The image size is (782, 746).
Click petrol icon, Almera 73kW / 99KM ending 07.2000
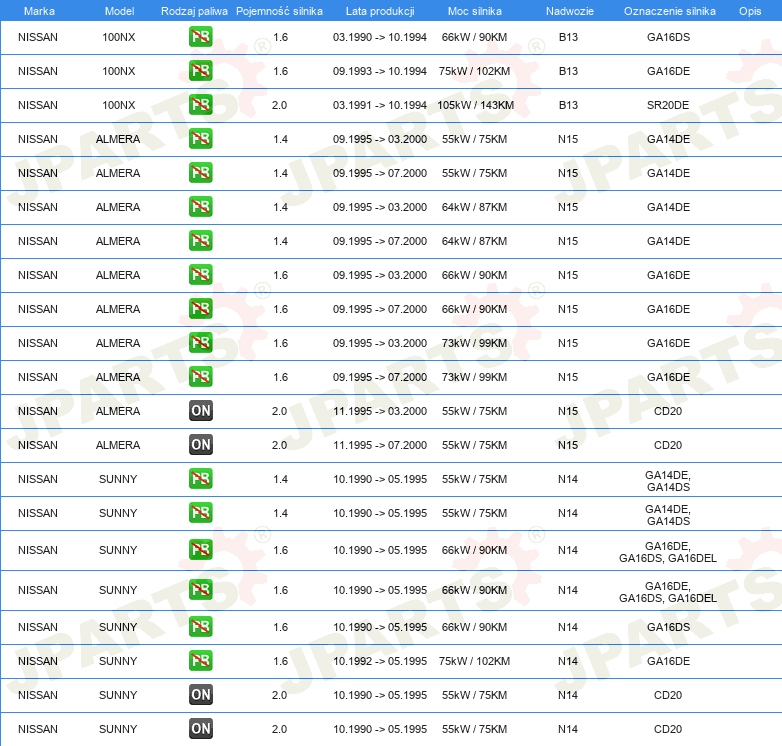[200, 376]
